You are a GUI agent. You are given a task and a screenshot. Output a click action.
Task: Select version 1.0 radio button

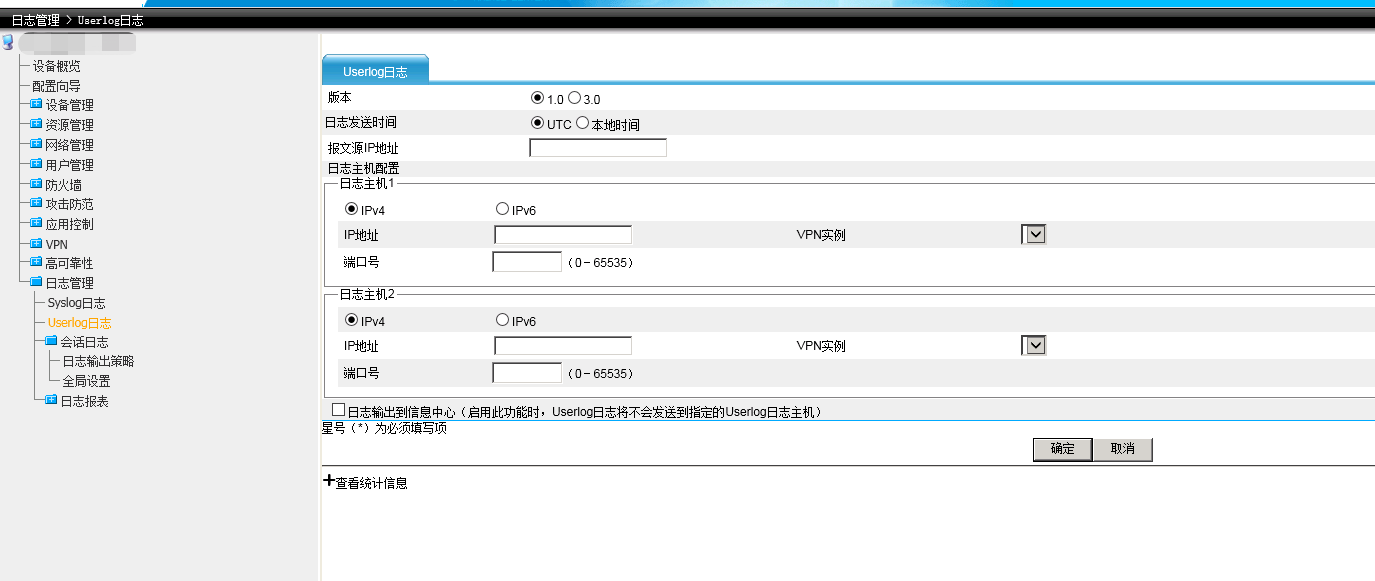coord(538,98)
